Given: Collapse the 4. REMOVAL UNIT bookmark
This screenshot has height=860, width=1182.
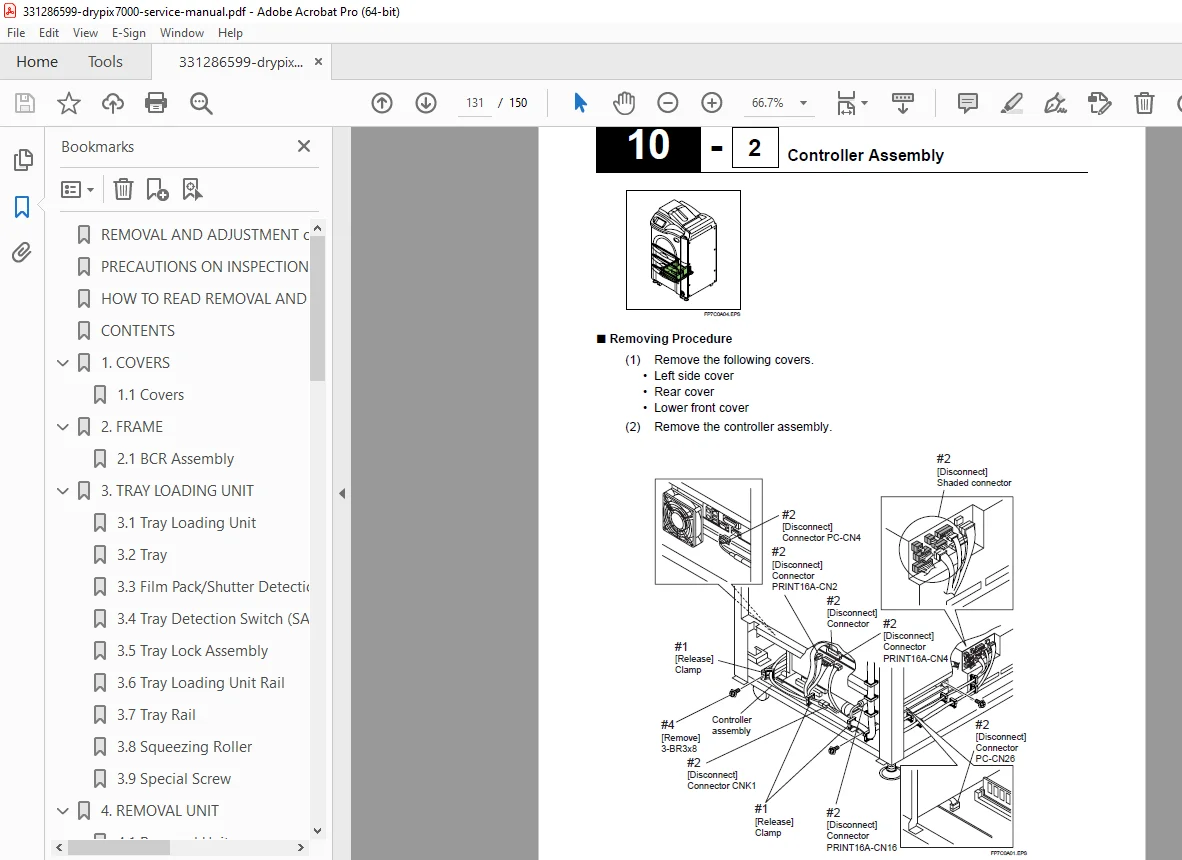Looking at the screenshot, I should pos(63,811).
